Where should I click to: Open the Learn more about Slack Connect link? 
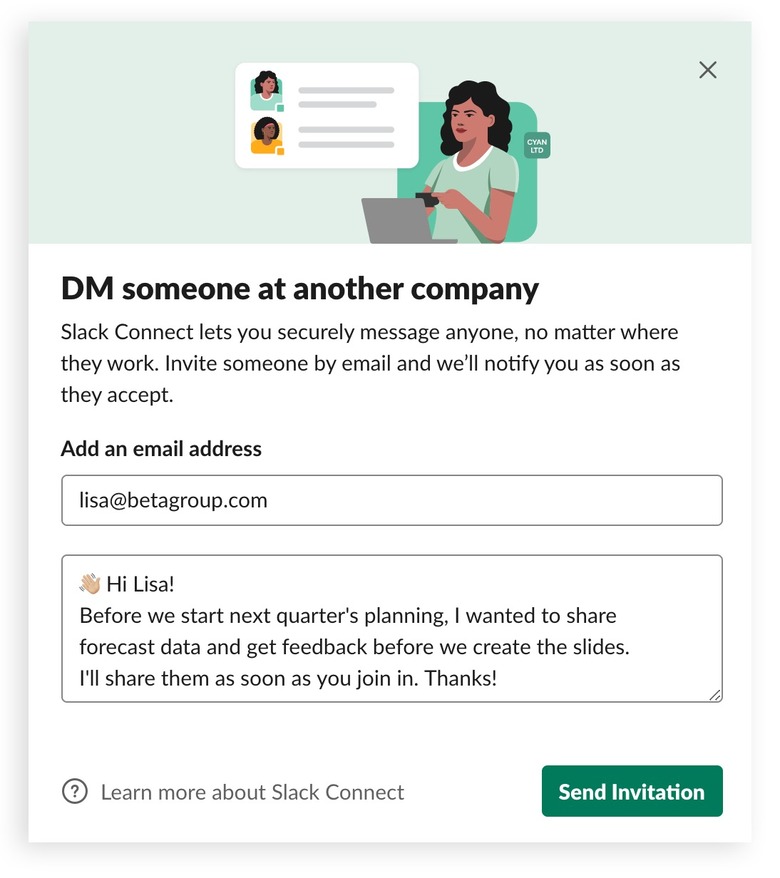coord(252,792)
